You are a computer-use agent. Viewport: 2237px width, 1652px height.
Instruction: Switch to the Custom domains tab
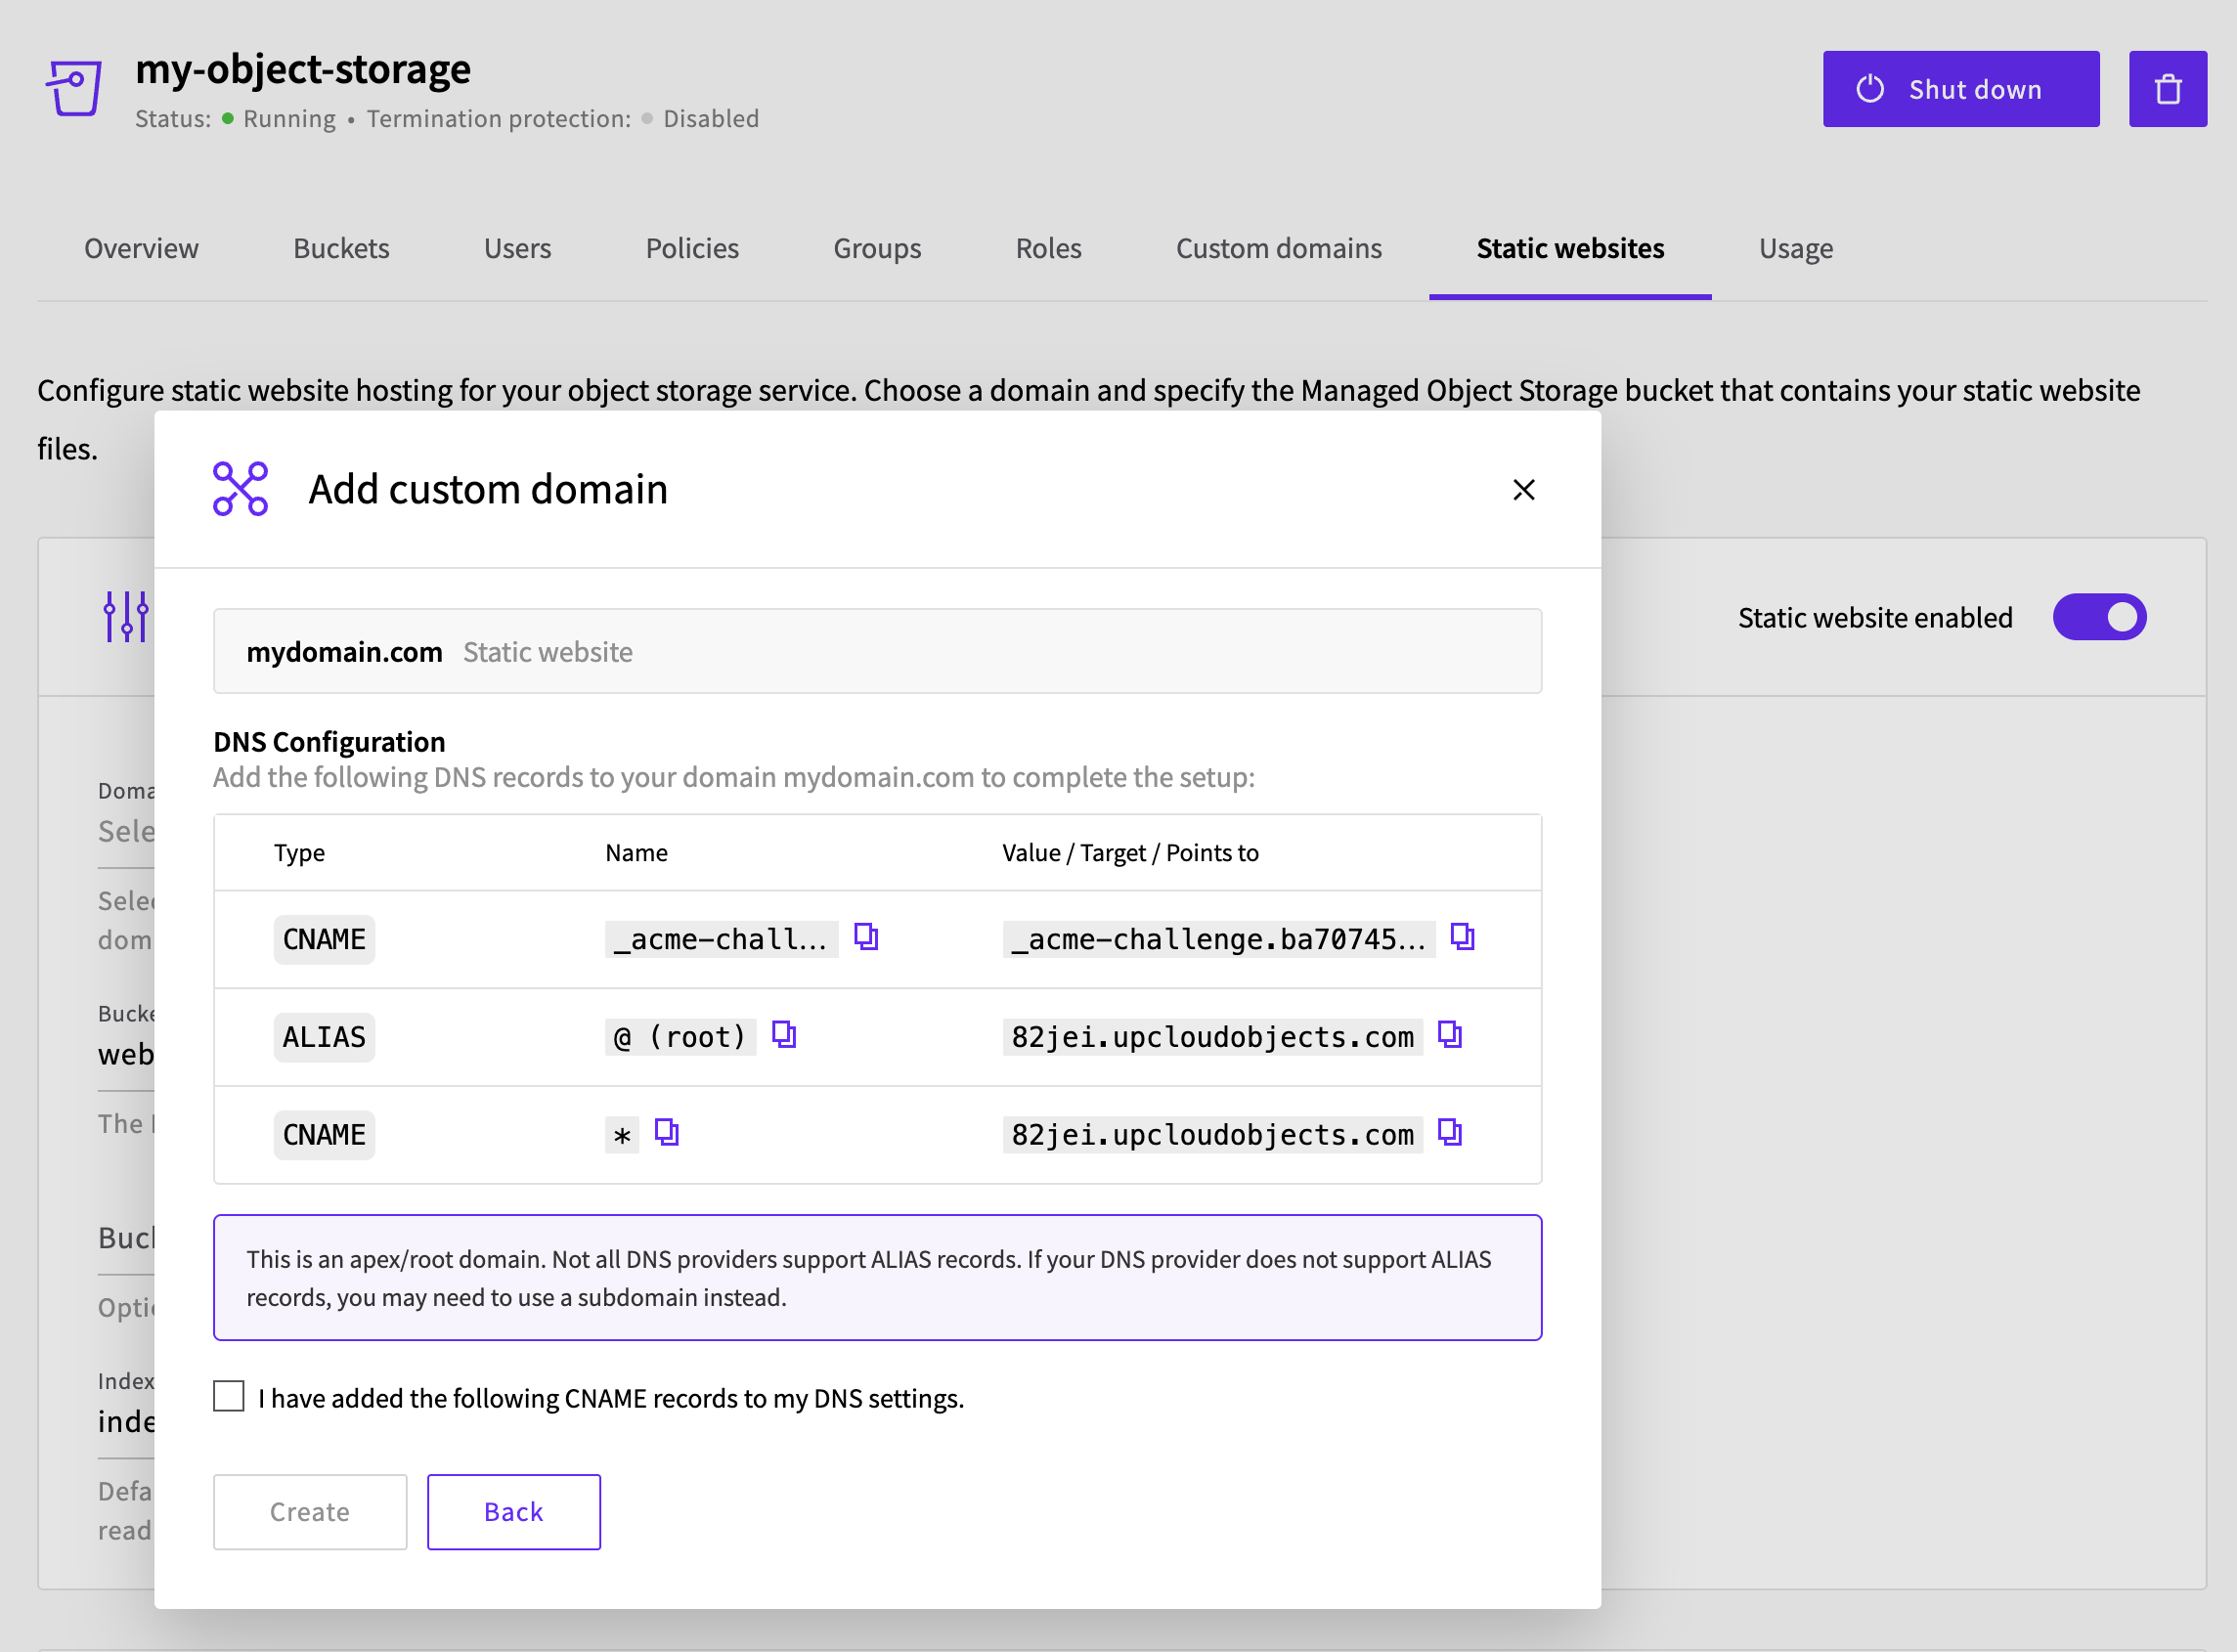coord(1278,248)
